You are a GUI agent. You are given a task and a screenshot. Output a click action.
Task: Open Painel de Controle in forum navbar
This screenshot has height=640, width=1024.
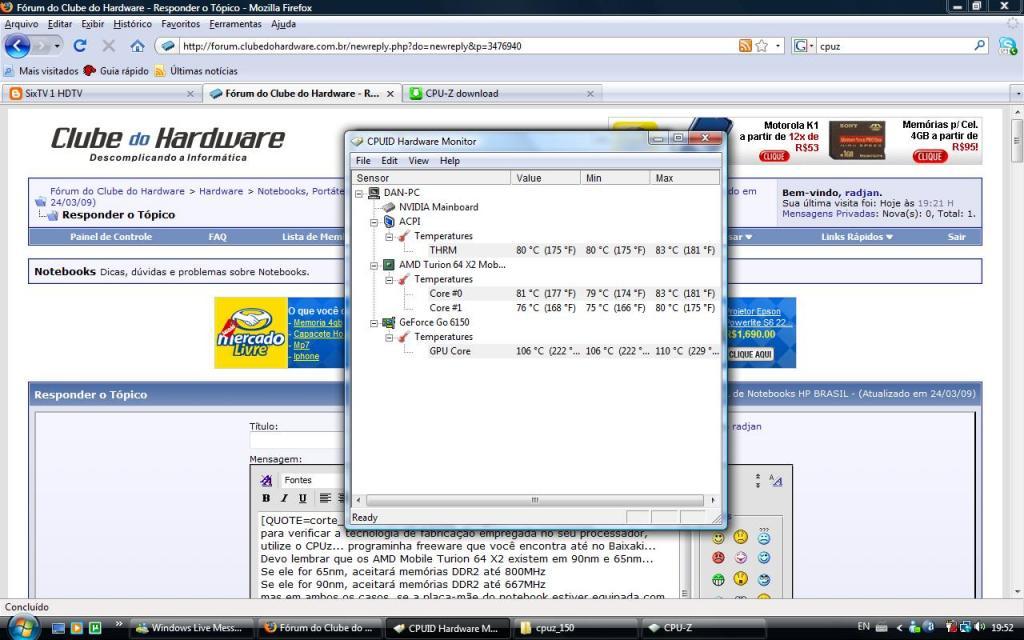tap(111, 237)
